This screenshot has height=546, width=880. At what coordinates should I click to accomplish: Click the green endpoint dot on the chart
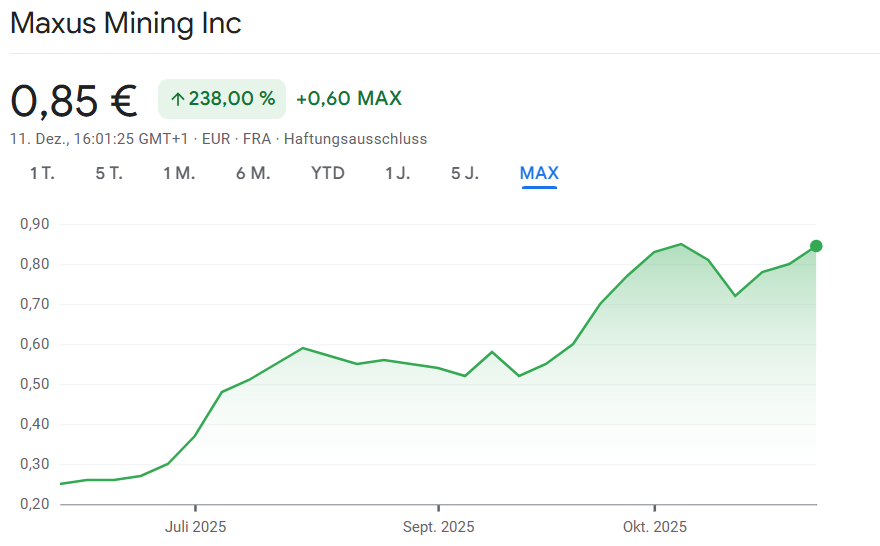click(x=816, y=246)
